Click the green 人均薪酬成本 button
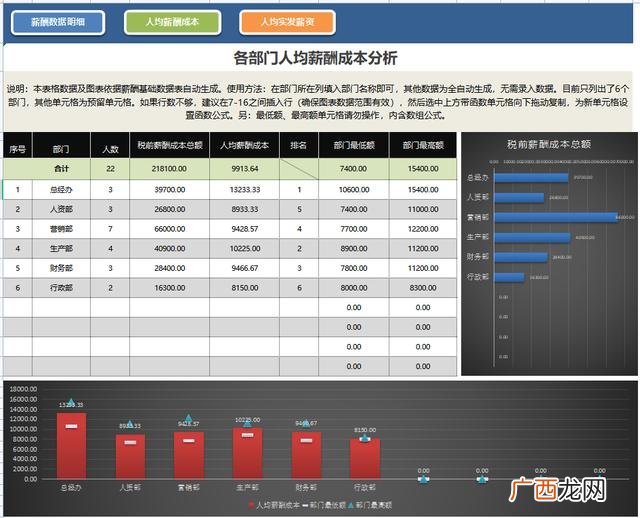 coord(173,22)
